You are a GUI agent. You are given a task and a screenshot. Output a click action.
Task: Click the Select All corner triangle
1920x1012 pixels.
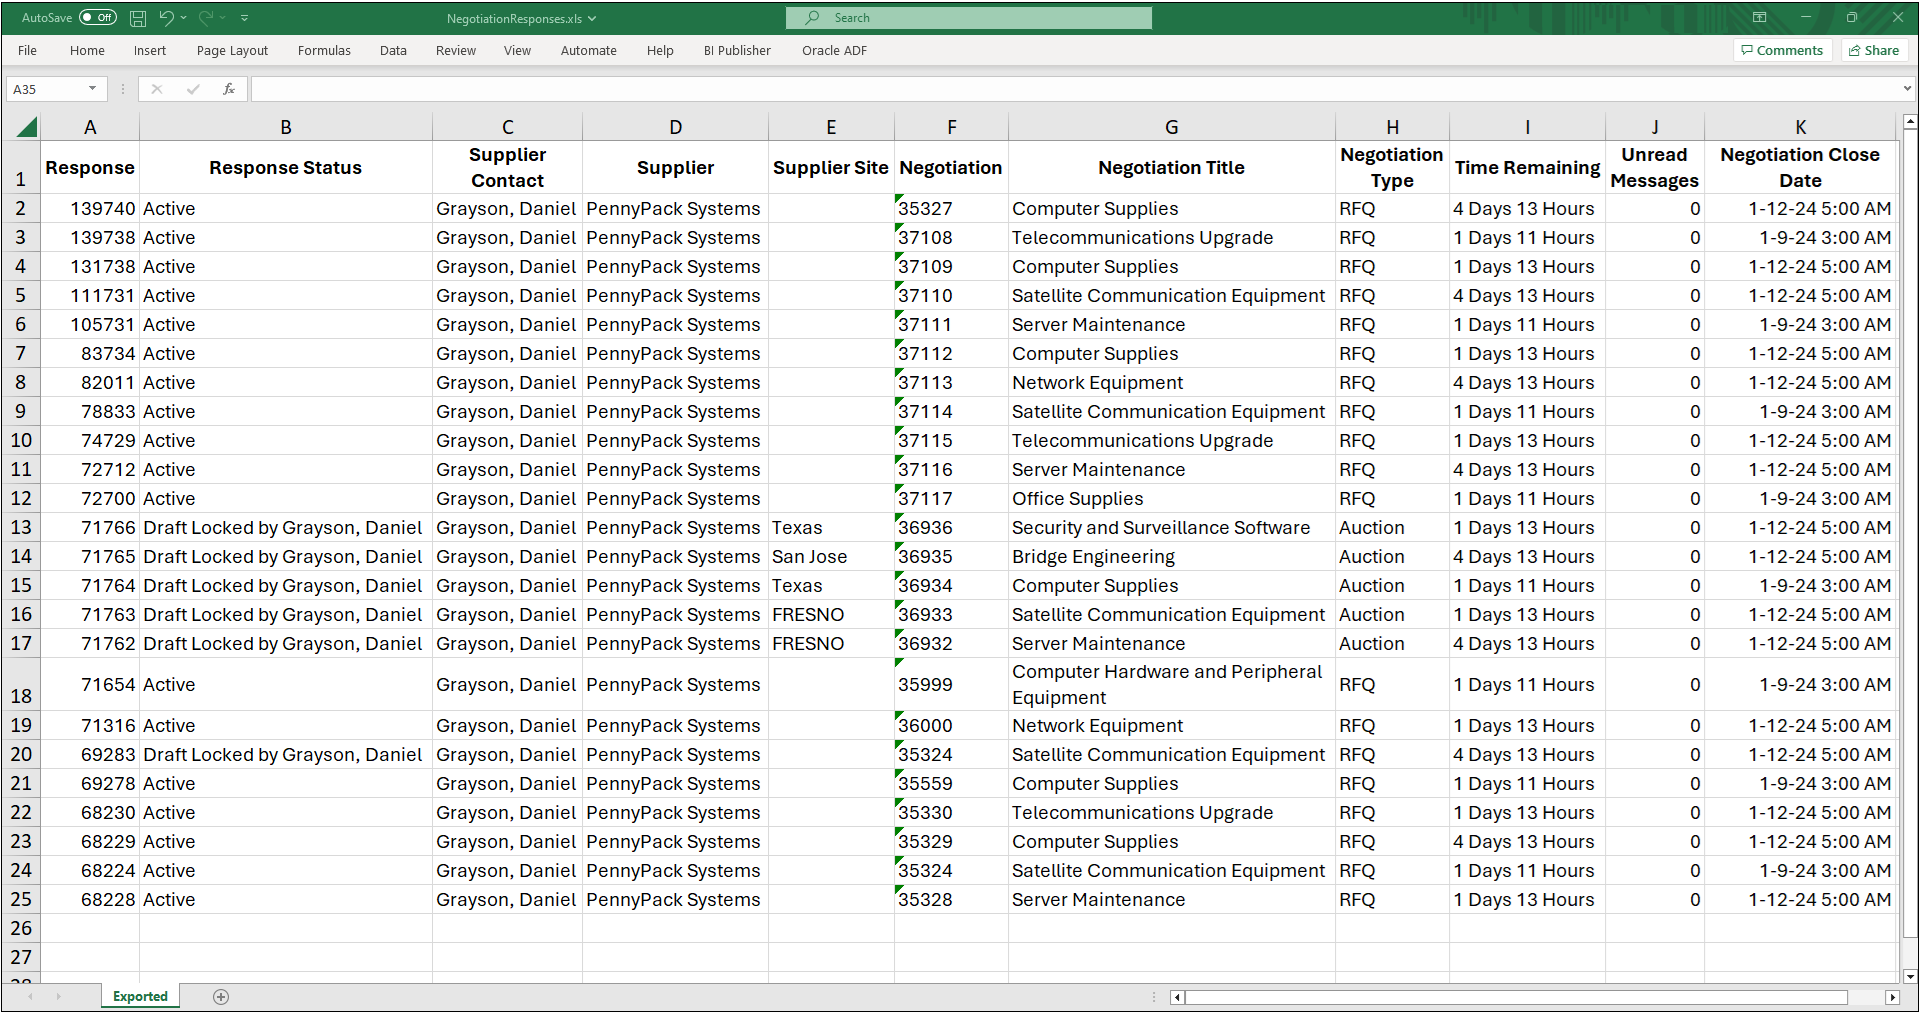tap(27, 127)
